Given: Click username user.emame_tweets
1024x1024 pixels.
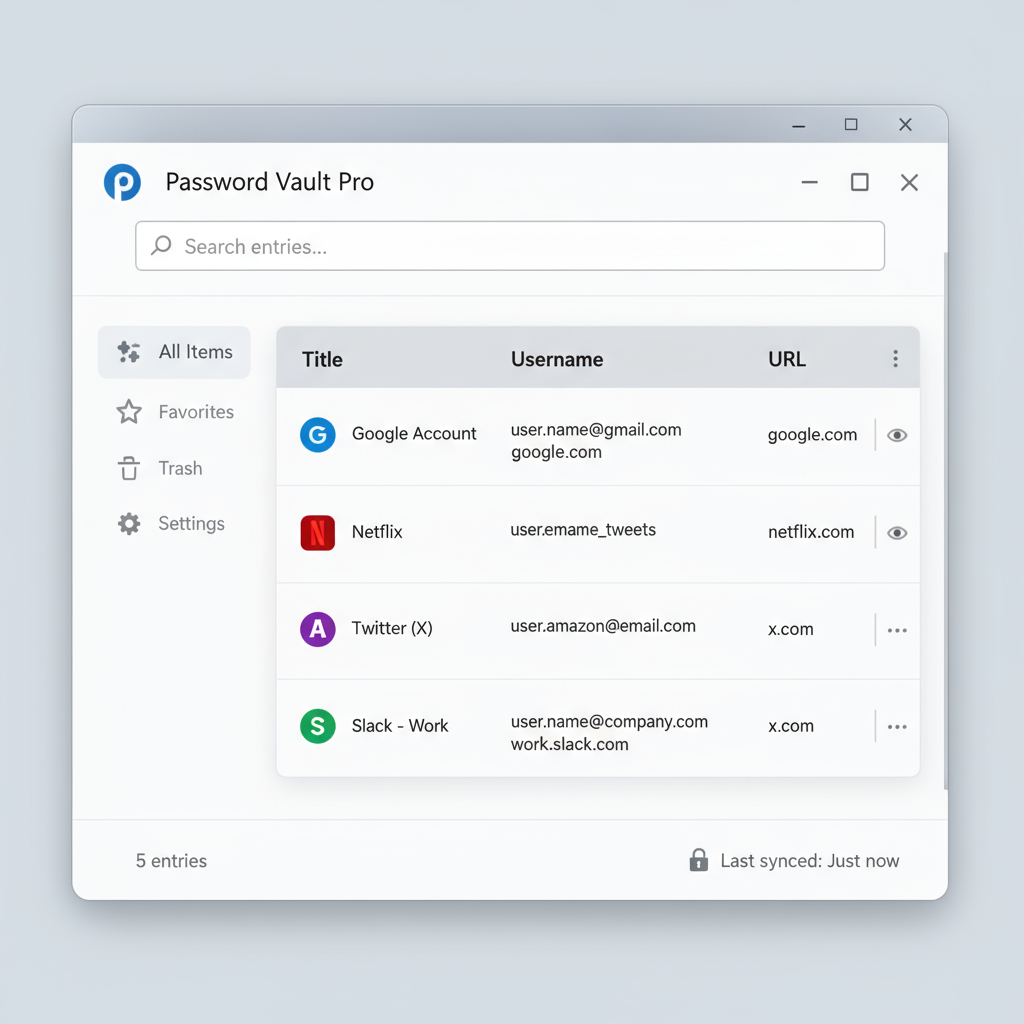Looking at the screenshot, I should 583,530.
